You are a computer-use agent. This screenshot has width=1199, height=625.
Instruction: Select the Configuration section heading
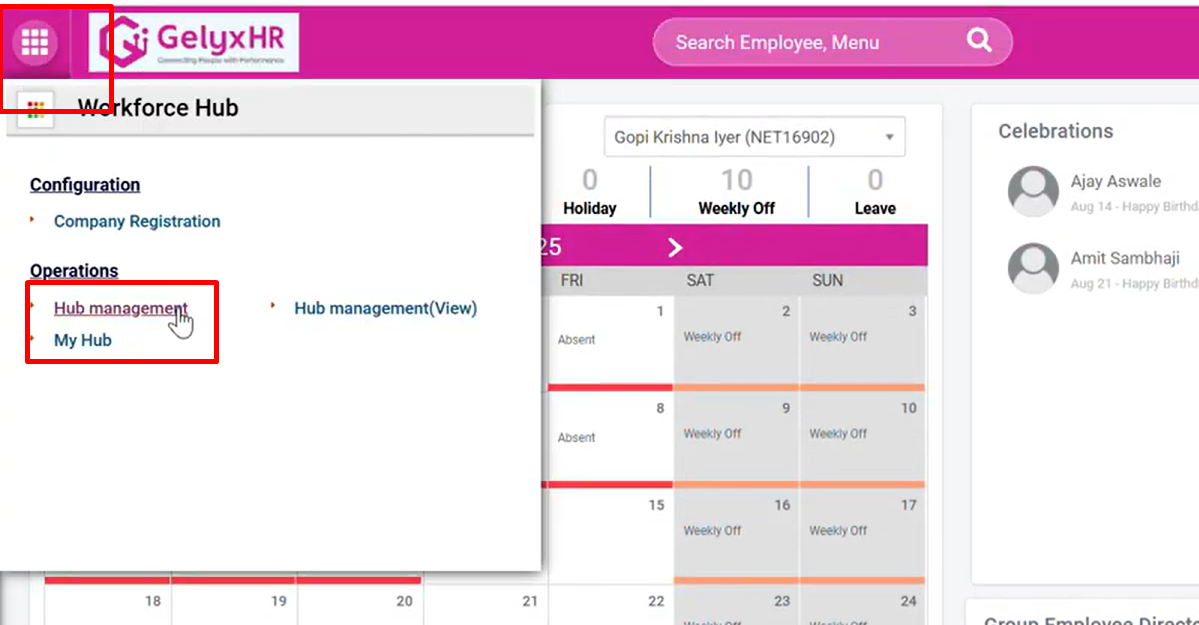[x=85, y=185]
